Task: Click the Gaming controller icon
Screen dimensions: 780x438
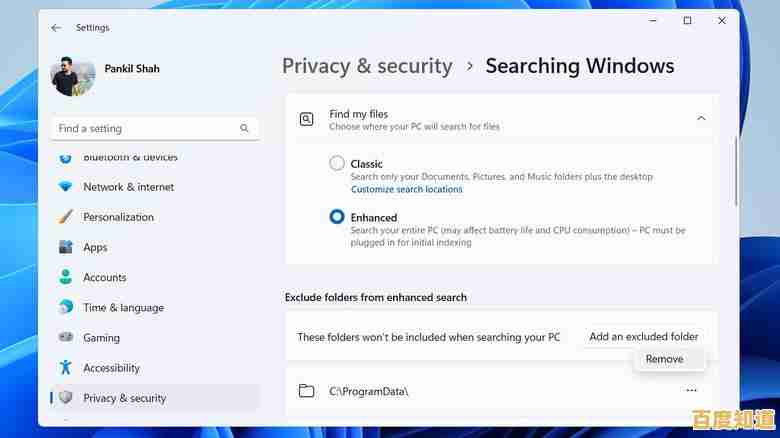Action: [x=66, y=338]
